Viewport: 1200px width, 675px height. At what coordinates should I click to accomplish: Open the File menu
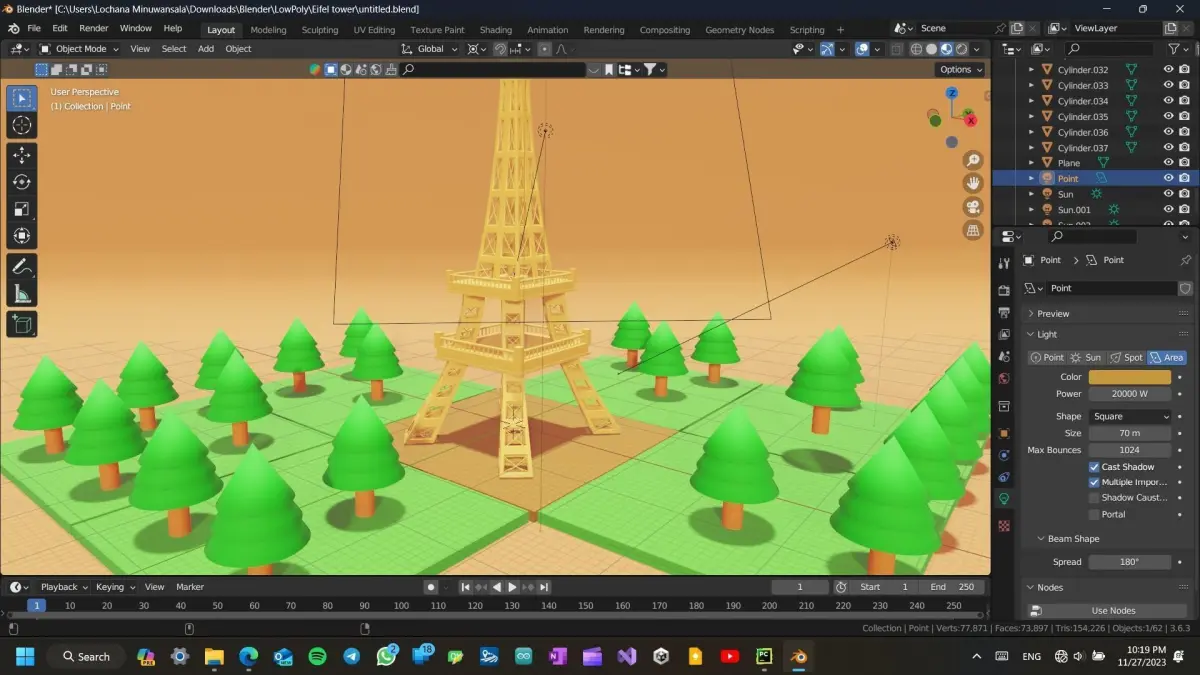pyautogui.click(x=34, y=28)
